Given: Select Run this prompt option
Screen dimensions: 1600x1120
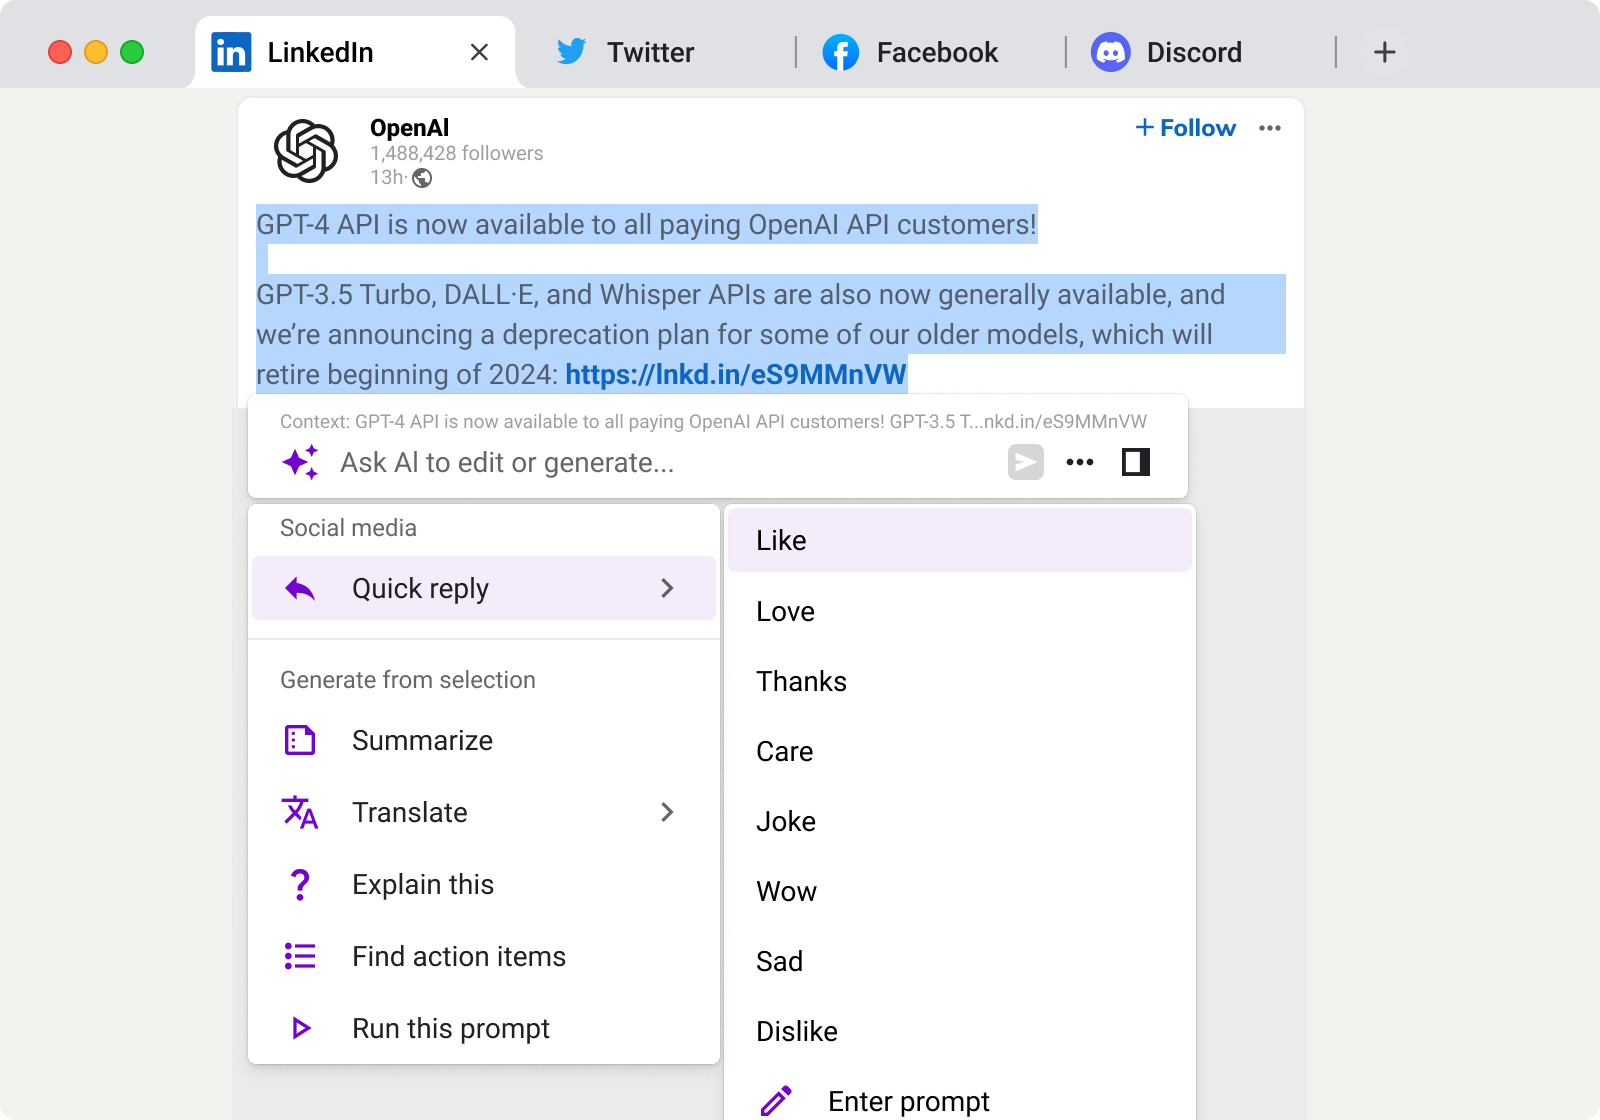Looking at the screenshot, I should (x=484, y=1028).
